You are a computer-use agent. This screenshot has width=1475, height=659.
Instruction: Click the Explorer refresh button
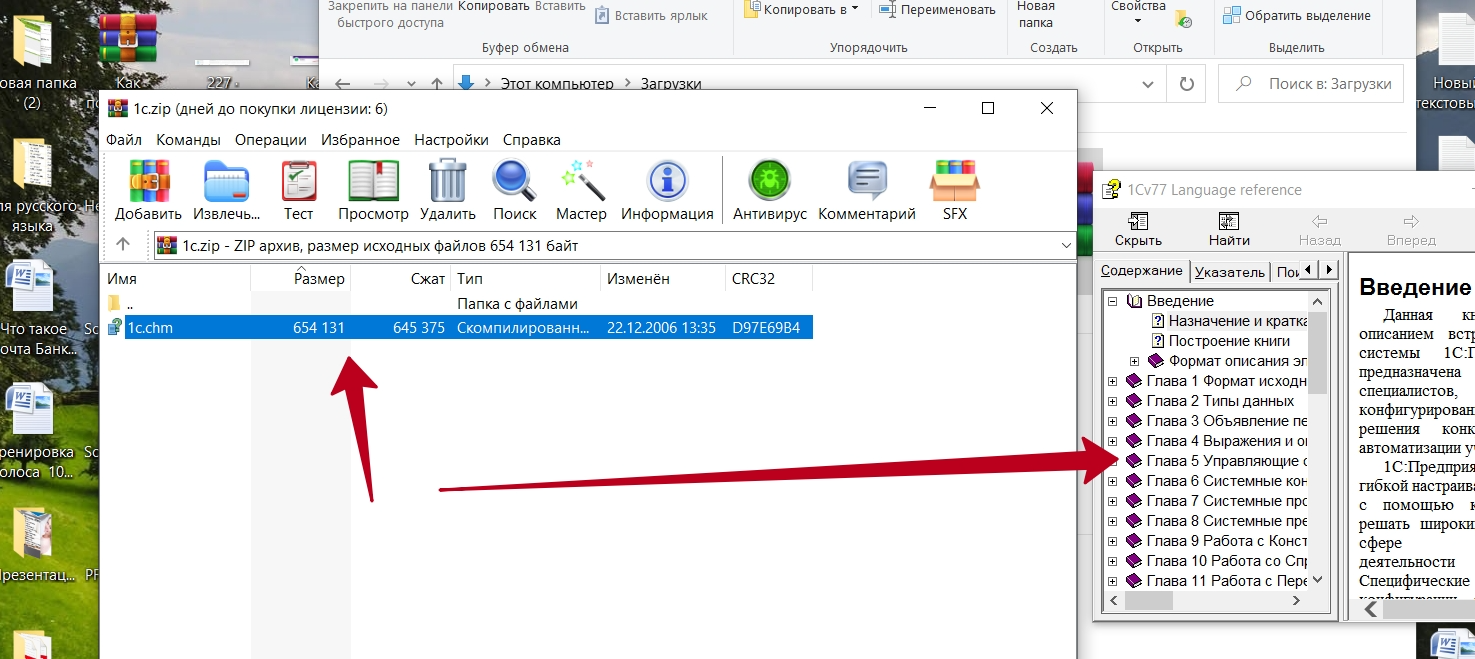tap(1187, 85)
